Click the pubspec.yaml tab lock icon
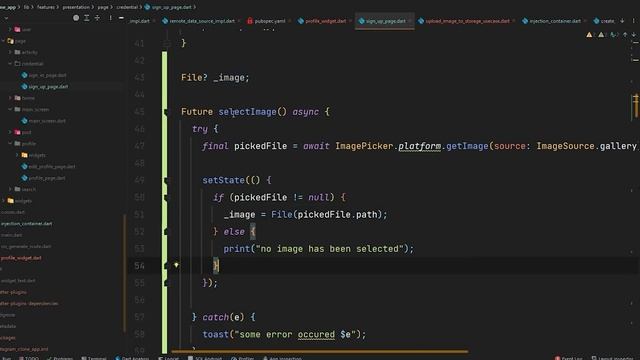 [x=250, y=21]
